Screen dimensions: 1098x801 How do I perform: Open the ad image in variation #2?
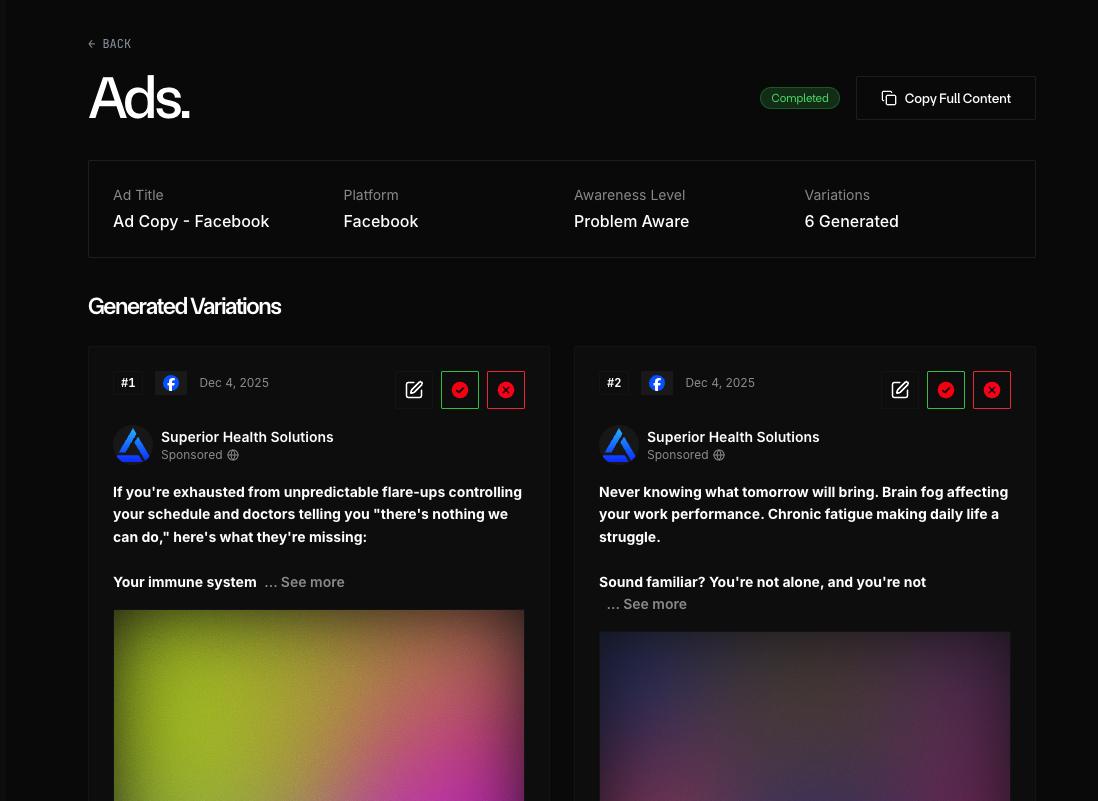[805, 715]
